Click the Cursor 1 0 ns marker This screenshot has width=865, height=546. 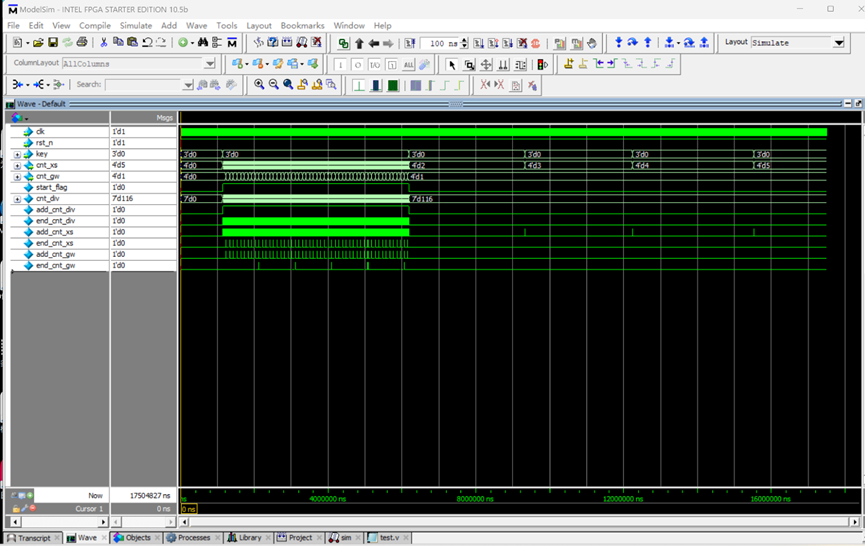click(x=189, y=509)
